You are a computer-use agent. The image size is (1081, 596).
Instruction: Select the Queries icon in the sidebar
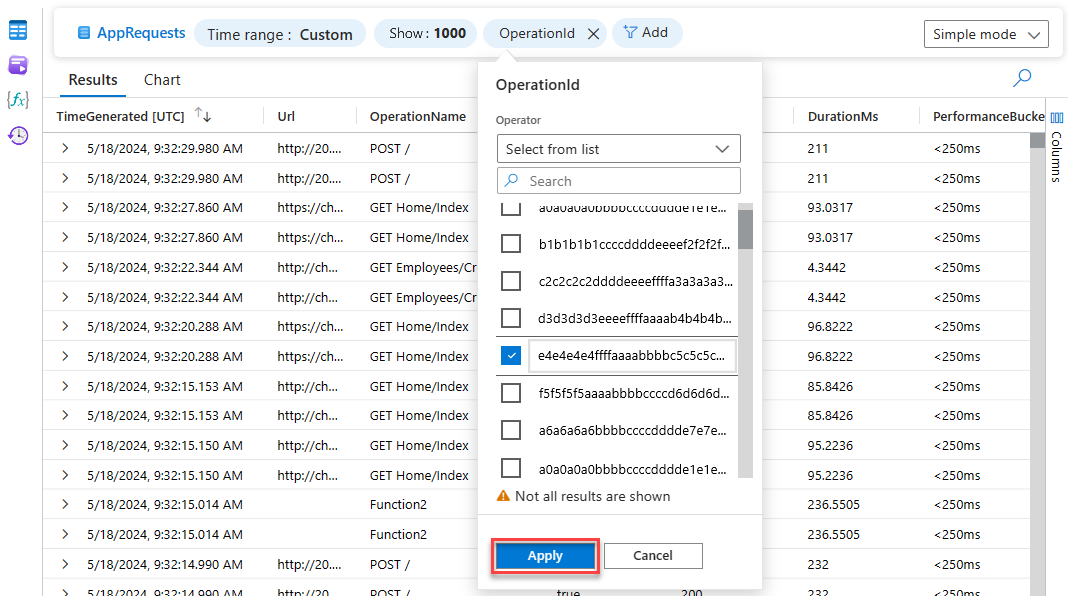(18, 64)
